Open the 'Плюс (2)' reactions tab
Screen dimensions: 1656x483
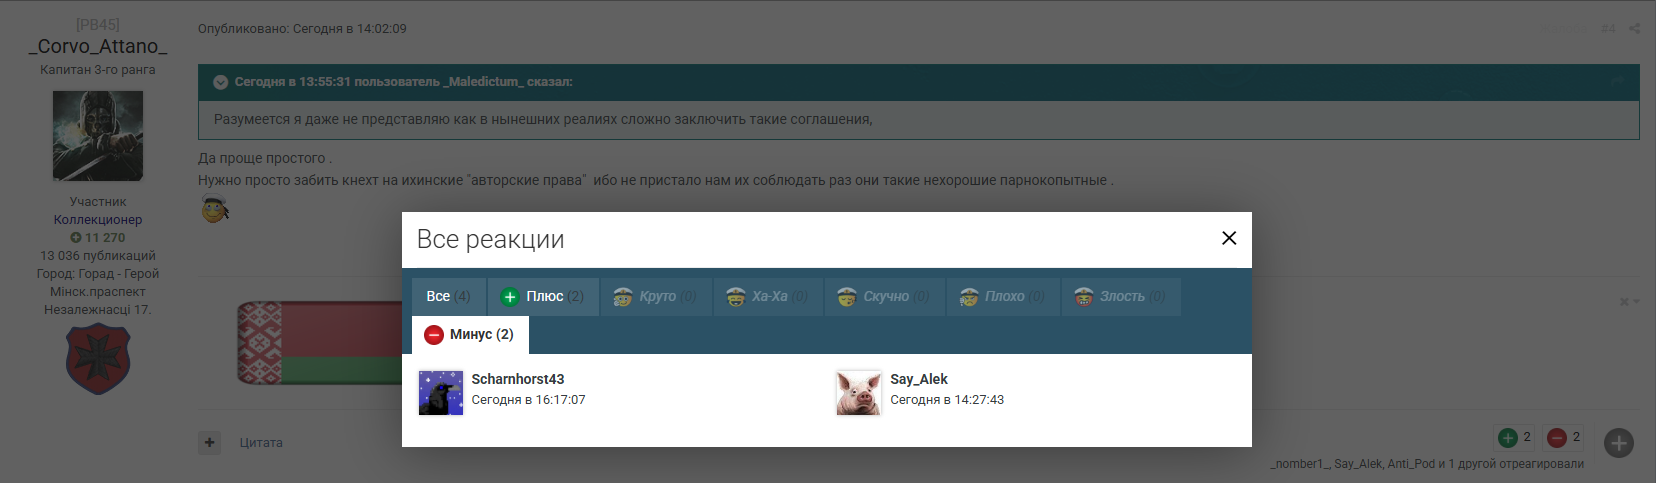(x=543, y=297)
